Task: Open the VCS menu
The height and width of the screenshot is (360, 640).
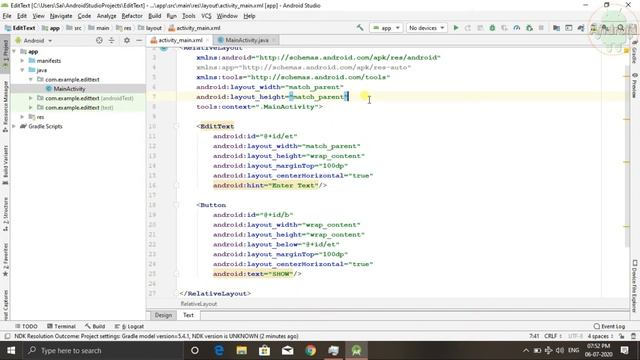Action: pos(206,16)
